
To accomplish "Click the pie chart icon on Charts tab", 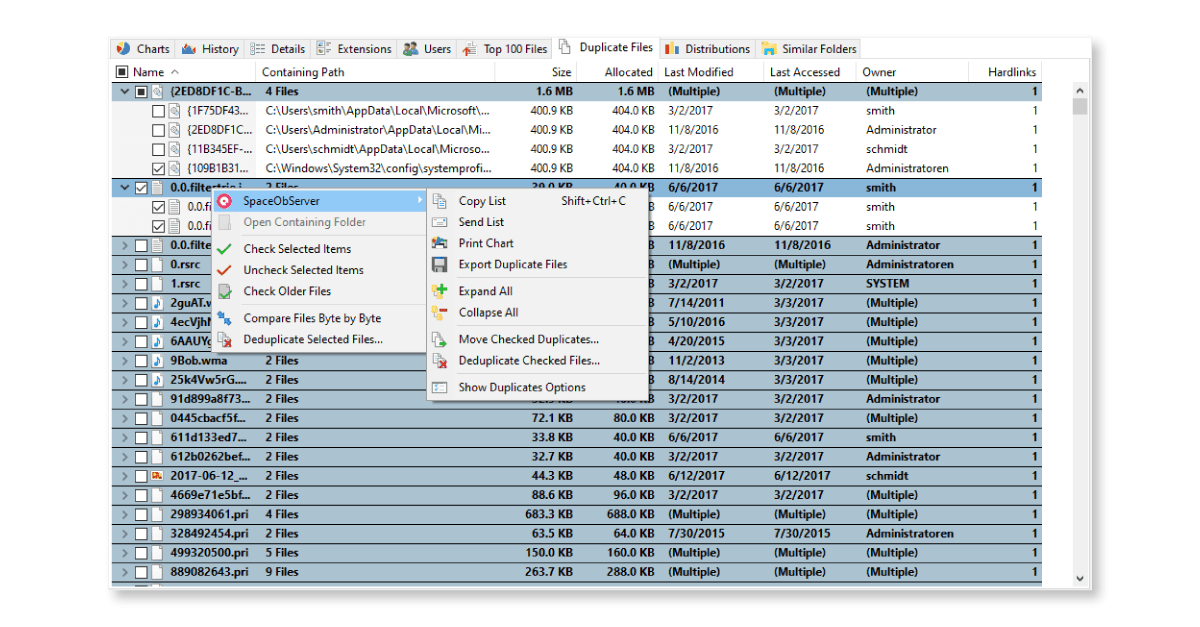I will [124, 48].
